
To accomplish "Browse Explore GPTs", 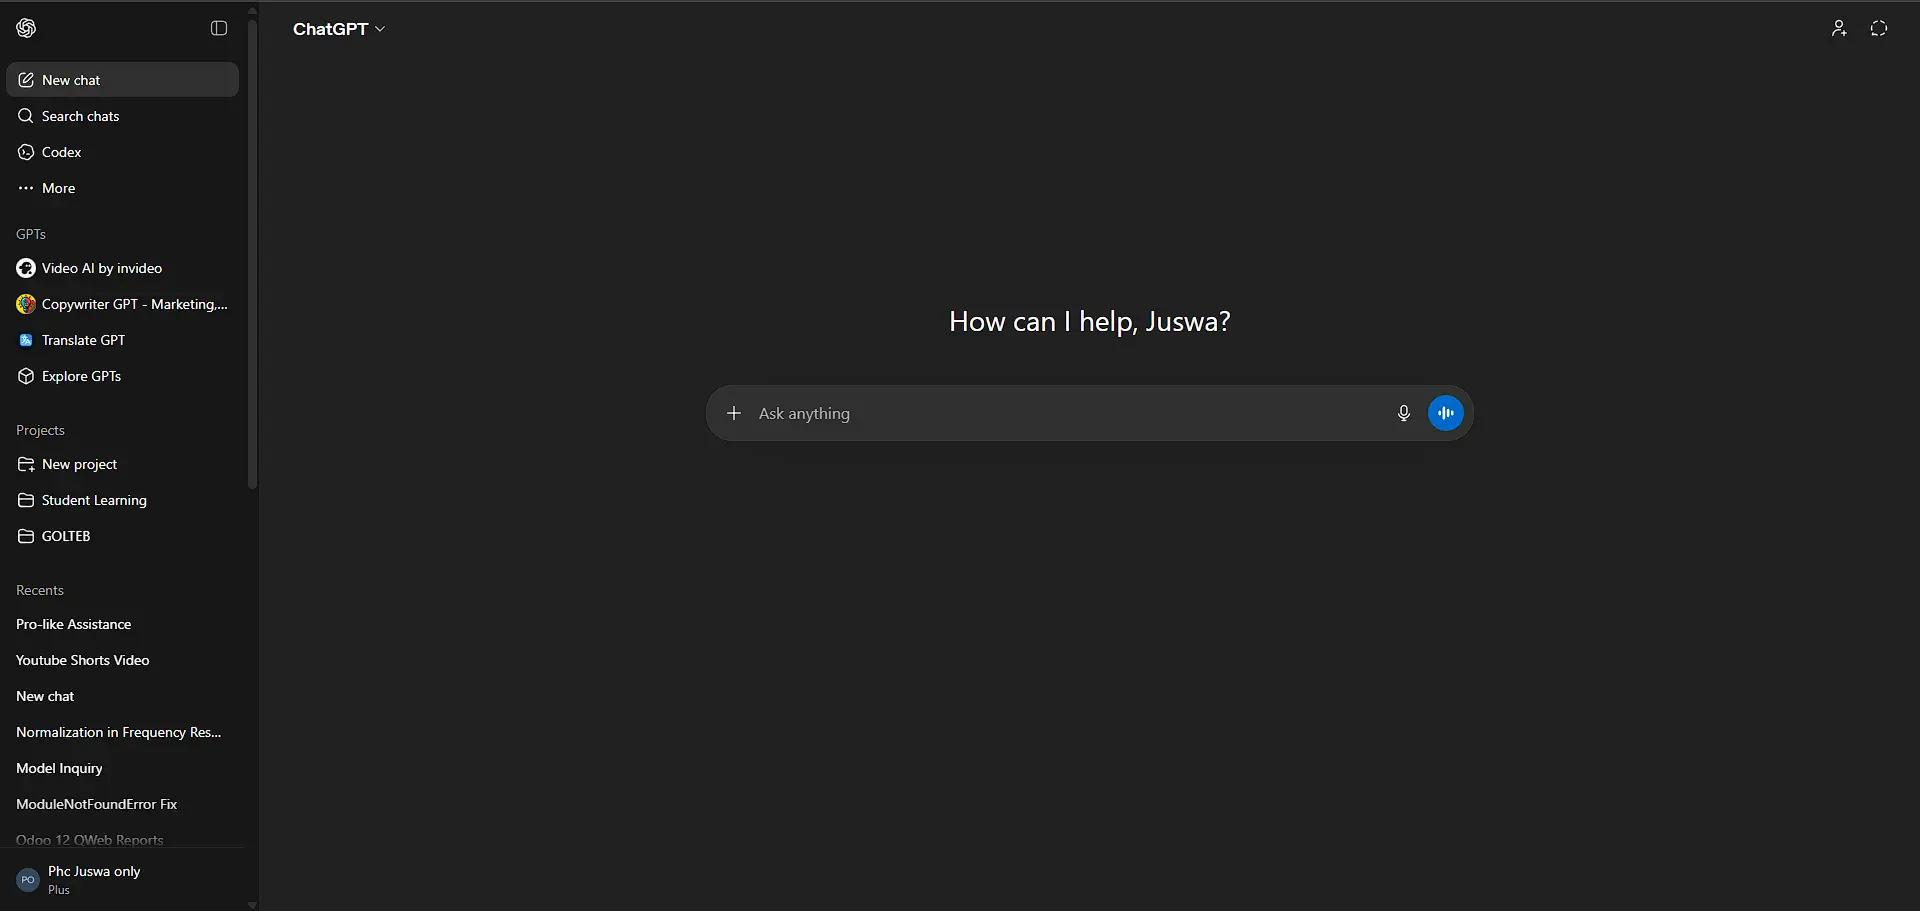I will [x=122, y=376].
